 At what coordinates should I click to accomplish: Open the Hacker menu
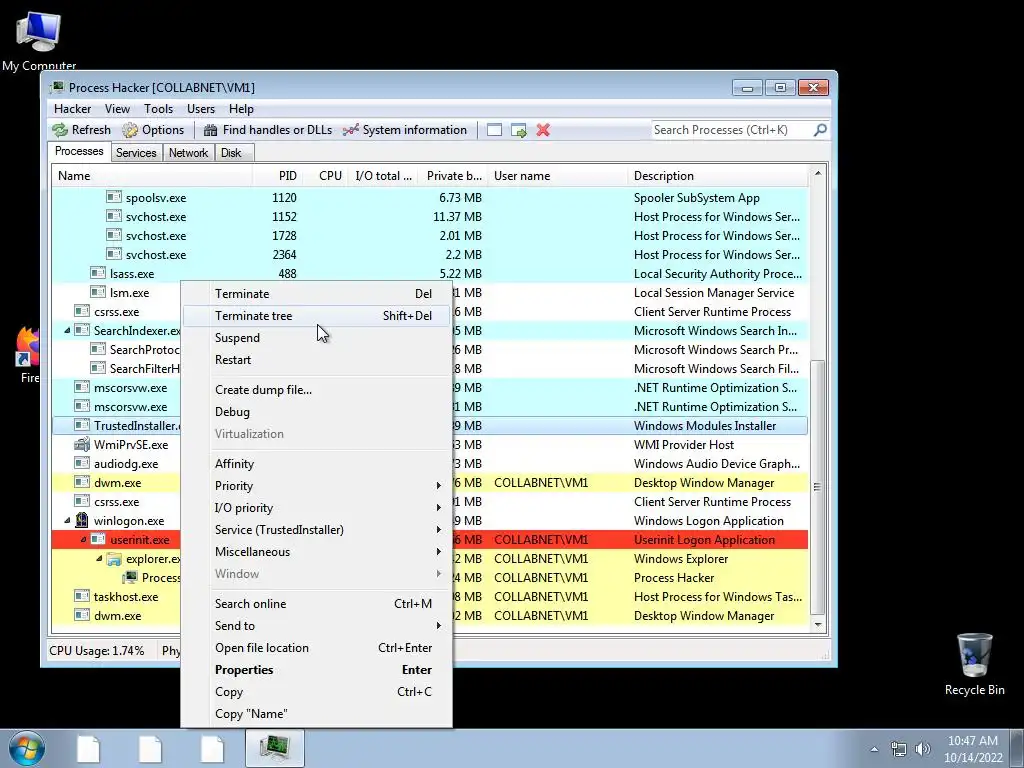(x=72, y=109)
